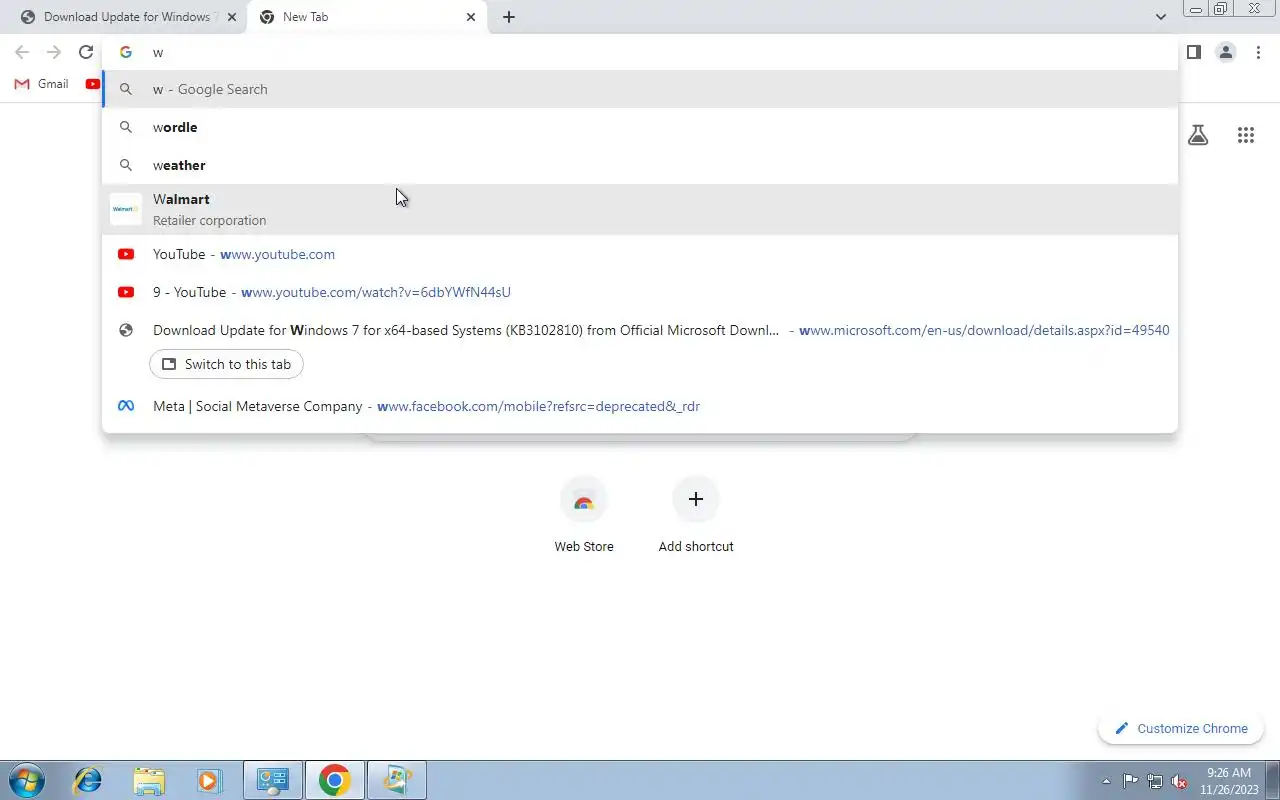Click inside the address bar text field
The width and height of the screenshot is (1280, 800).
click(x=640, y=52)
